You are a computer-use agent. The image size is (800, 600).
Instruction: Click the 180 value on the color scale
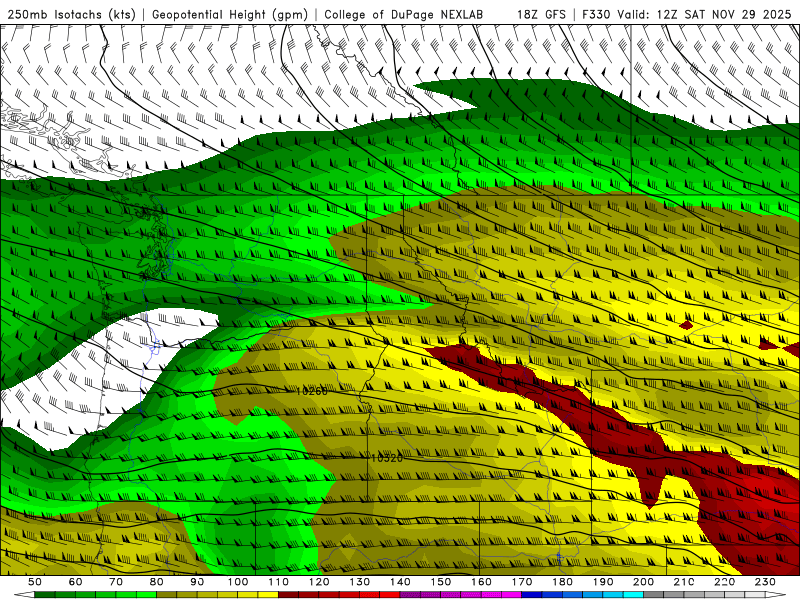[563, 582]
